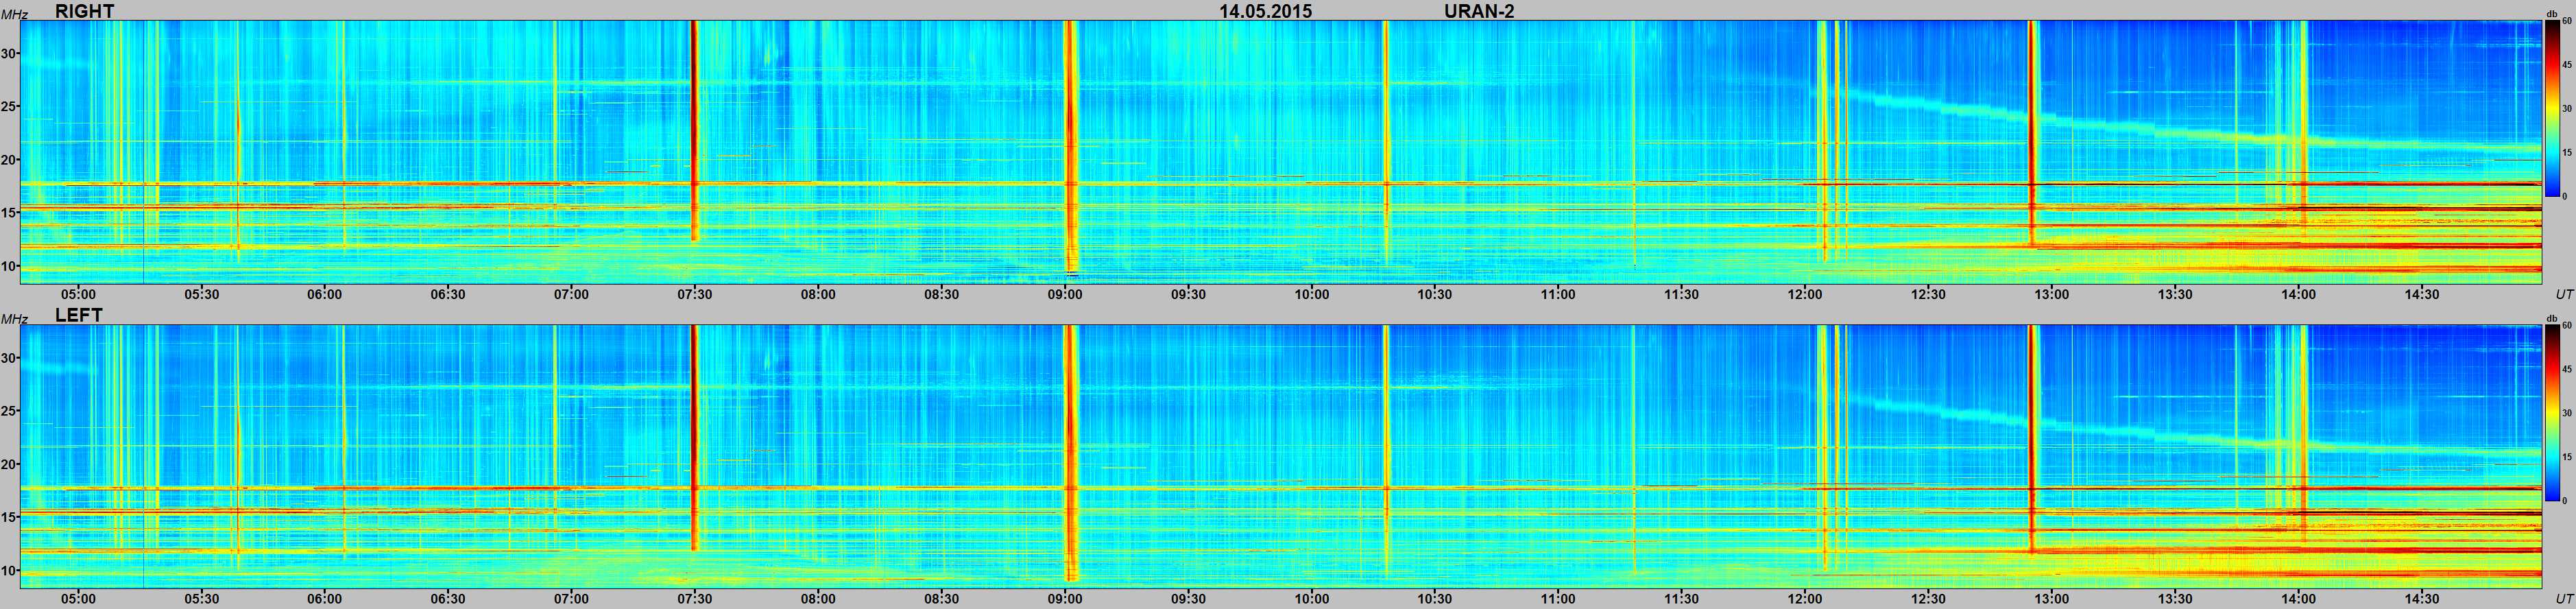Click 06:00 on the RIGHT panel time axis
This screenshot has height=609, width=2576.
click(325, 294)
